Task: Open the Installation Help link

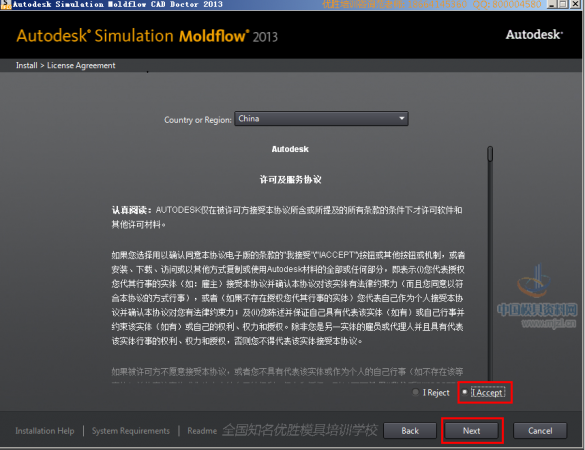Action: pos(45,431)
